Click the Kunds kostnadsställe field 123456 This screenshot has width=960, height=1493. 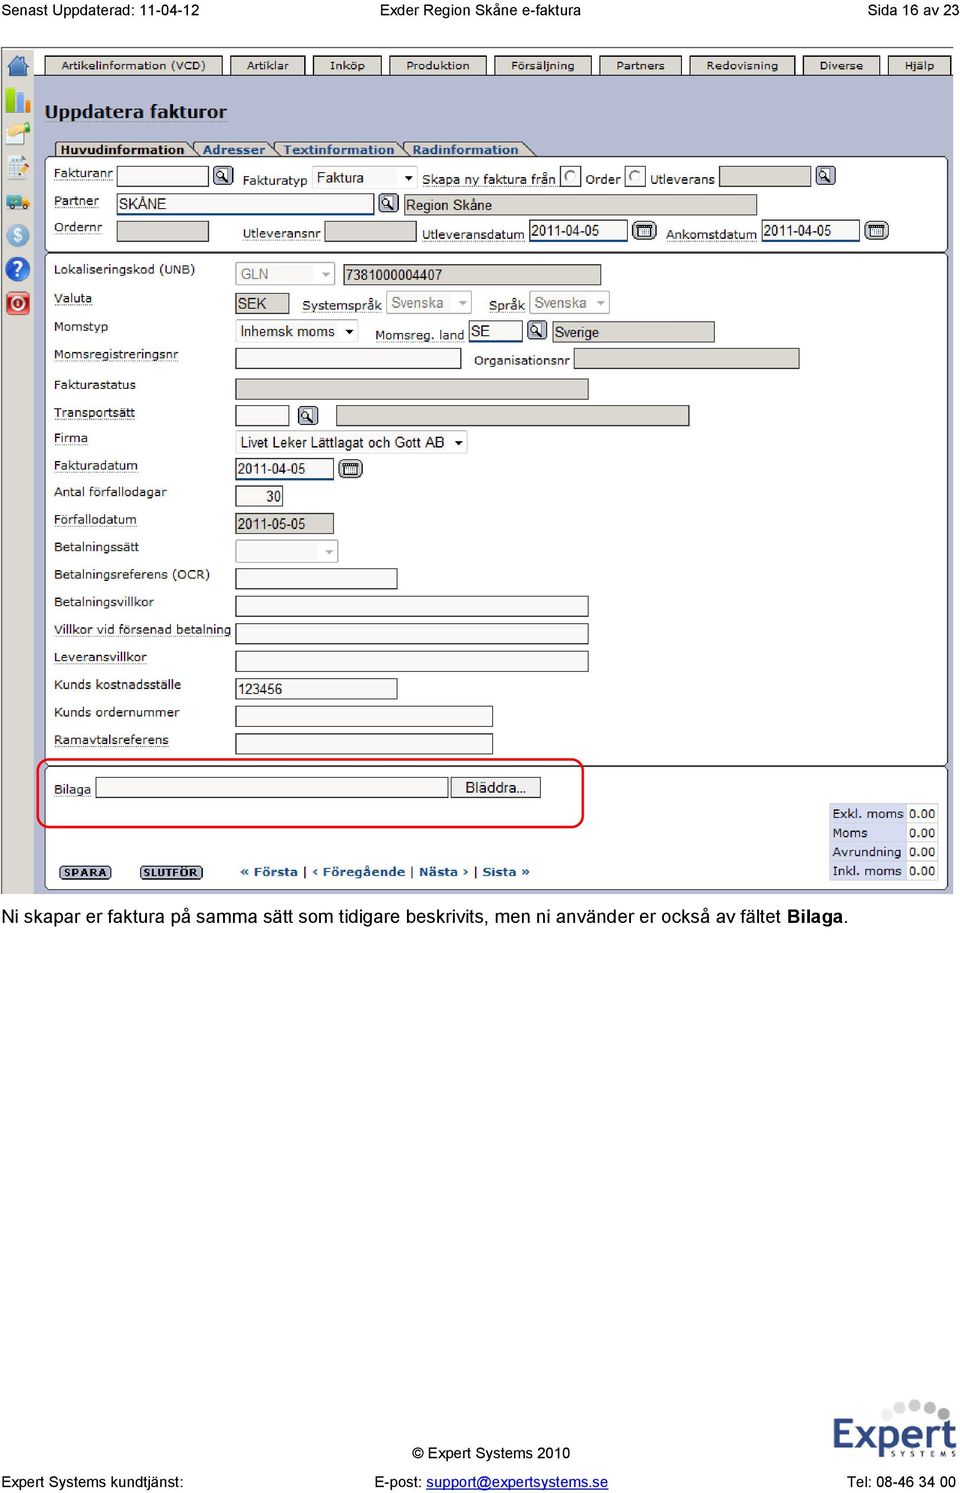point(316,689)
